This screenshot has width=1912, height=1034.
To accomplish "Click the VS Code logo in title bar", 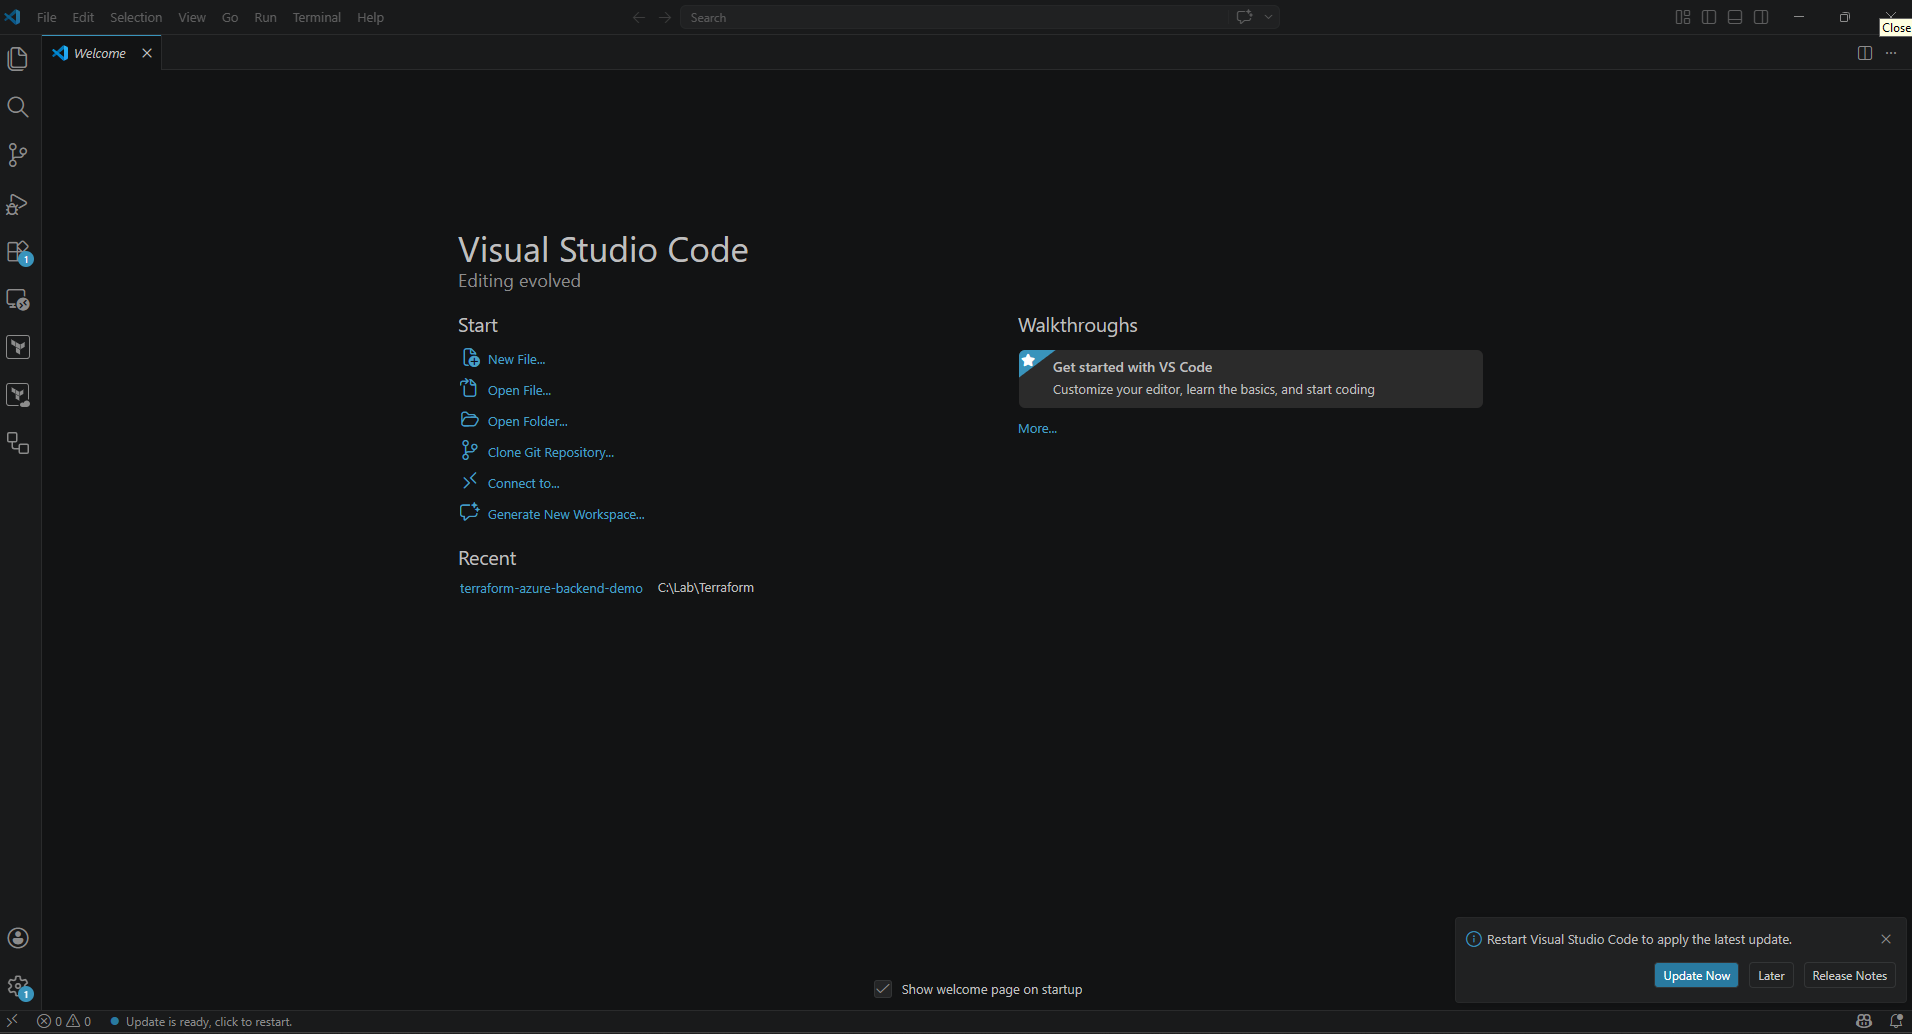I will tap(13, 17).
